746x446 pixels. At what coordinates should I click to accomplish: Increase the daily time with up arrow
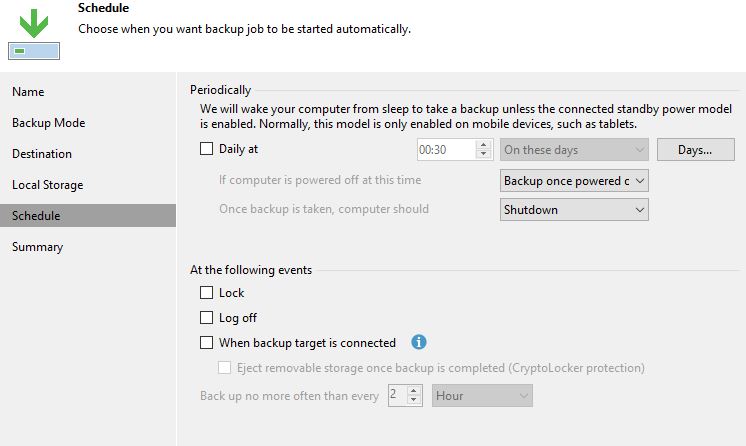click(x=484, y=145)
